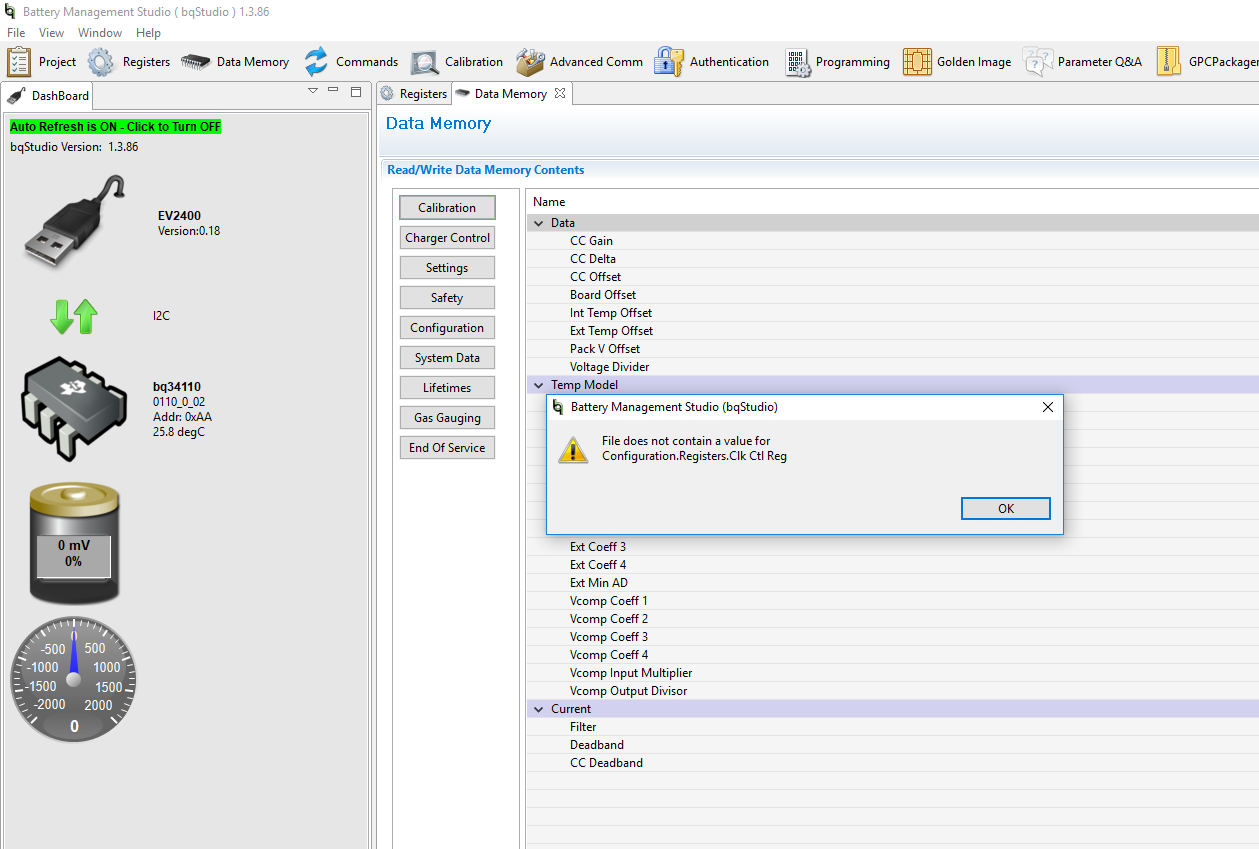Select the DashBoard tab
Viewport: 1259px width, 849px height.
[48, 96]
